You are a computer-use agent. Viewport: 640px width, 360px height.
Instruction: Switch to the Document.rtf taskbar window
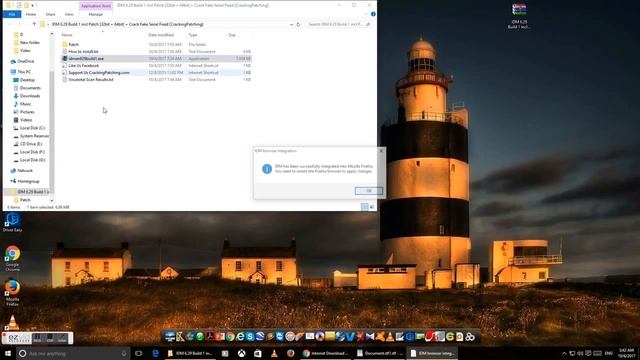(x=380, y=353)
